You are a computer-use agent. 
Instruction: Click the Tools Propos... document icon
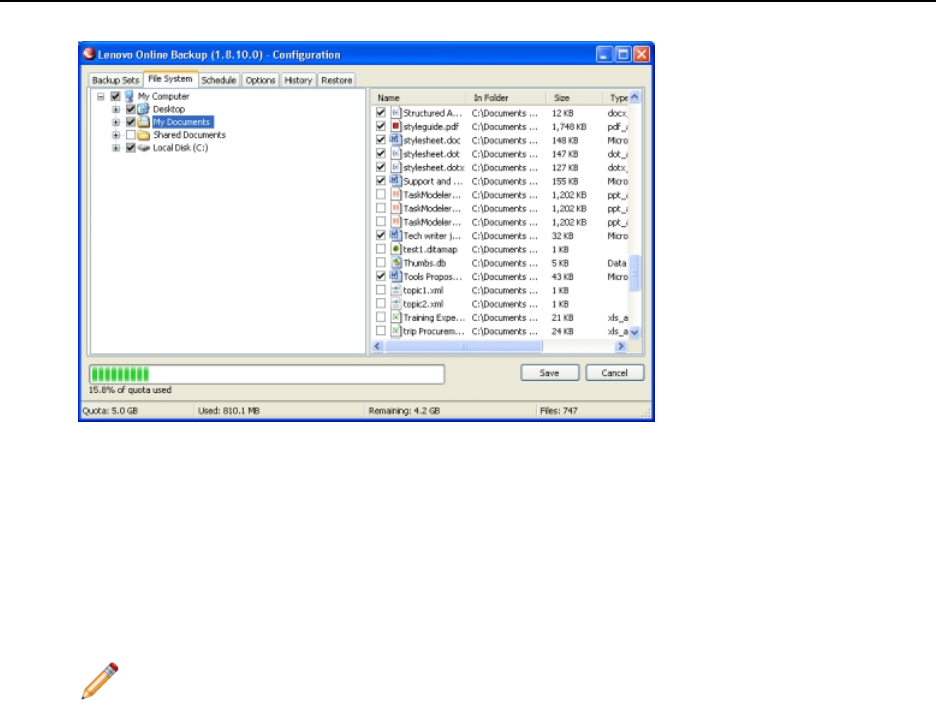395,276
